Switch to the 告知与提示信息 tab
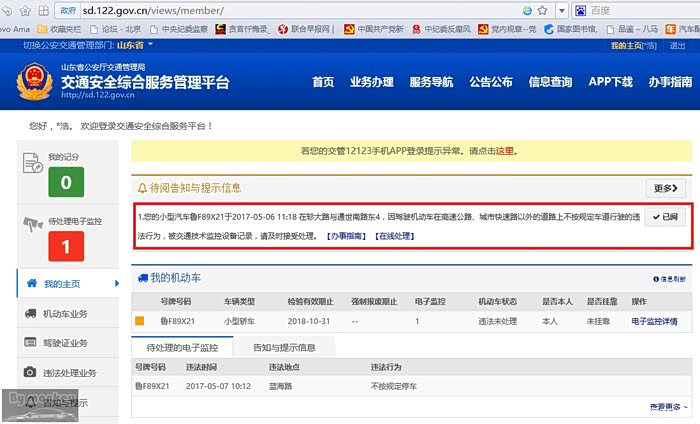 pos(284,348)
